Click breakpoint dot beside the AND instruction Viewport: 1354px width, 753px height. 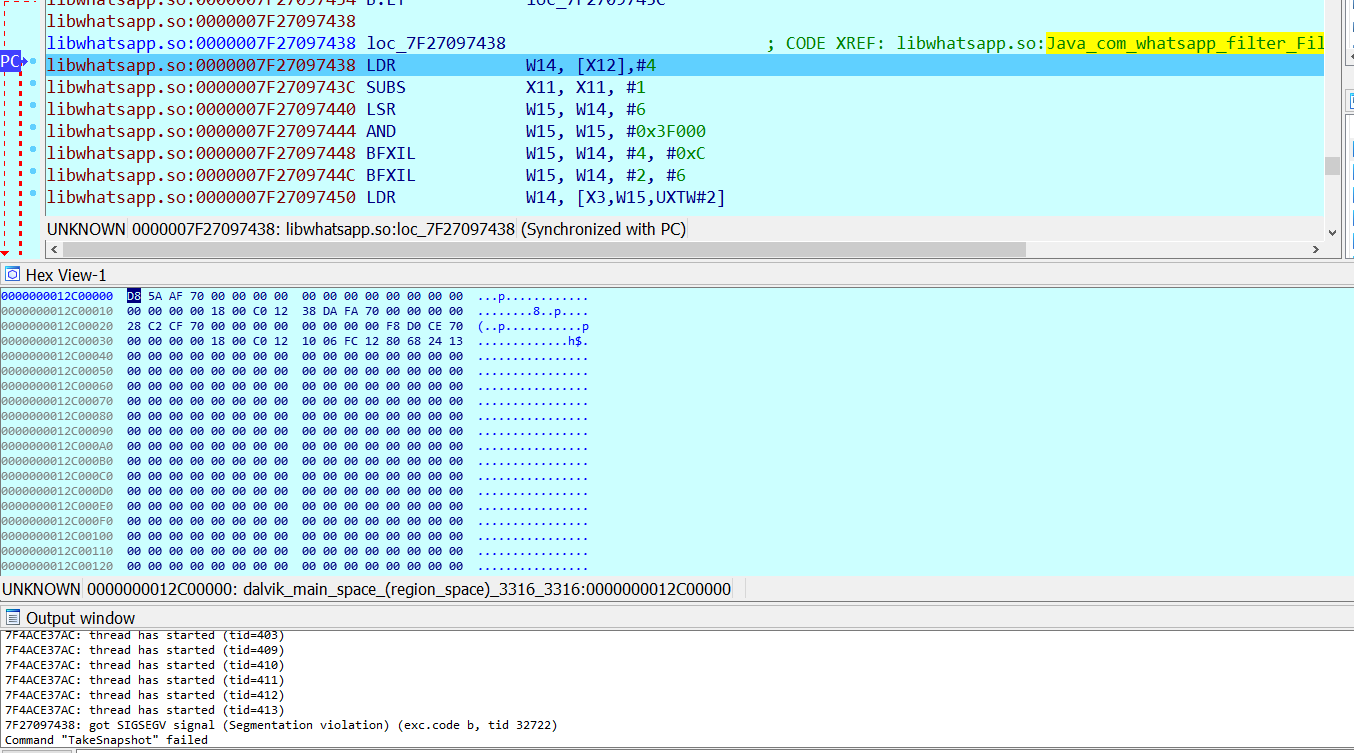click(x=33, y=131)
